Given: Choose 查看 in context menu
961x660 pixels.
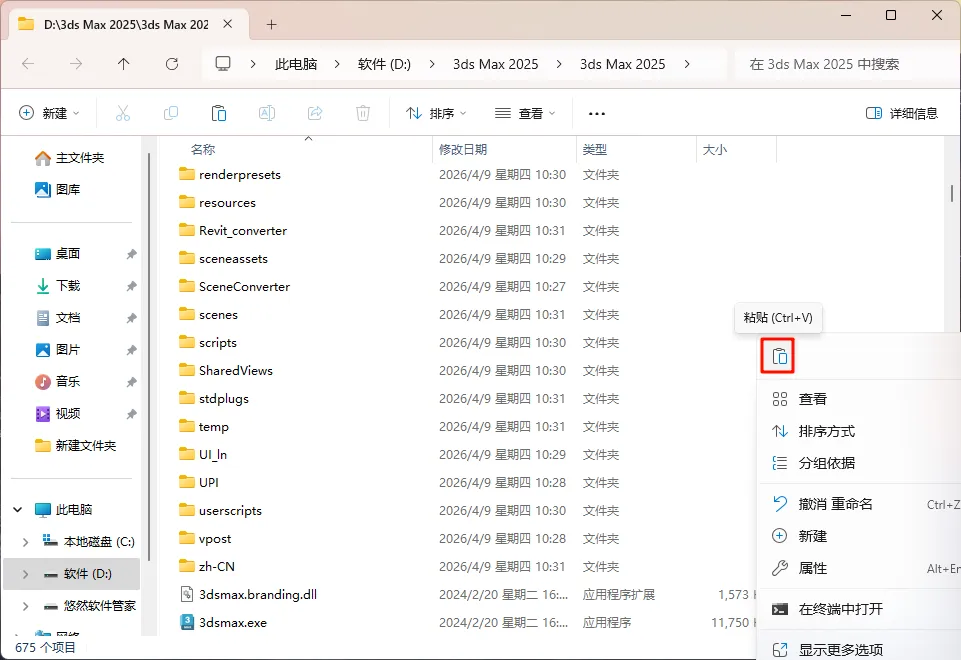Looking at the screenshot, I should point(859,399).
